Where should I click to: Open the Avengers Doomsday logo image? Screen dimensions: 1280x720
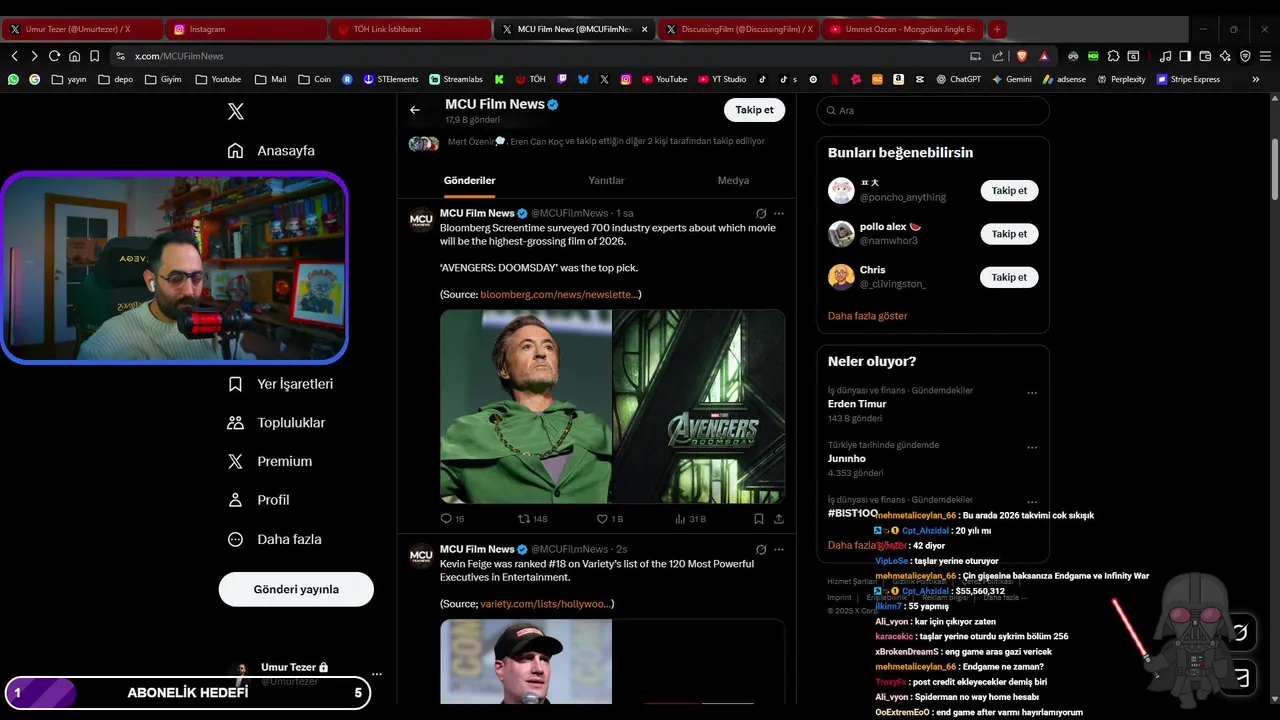click(x=699, y=406)
